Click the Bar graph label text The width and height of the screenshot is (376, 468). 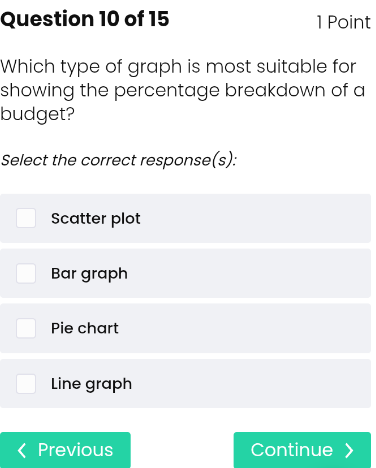click(89, 274)
